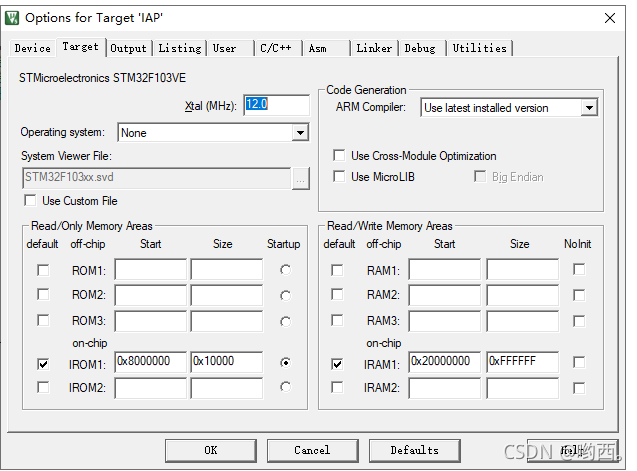The image size is (637, 471).
Task: Enable Use Custom File checkbox
Action: 30,200
